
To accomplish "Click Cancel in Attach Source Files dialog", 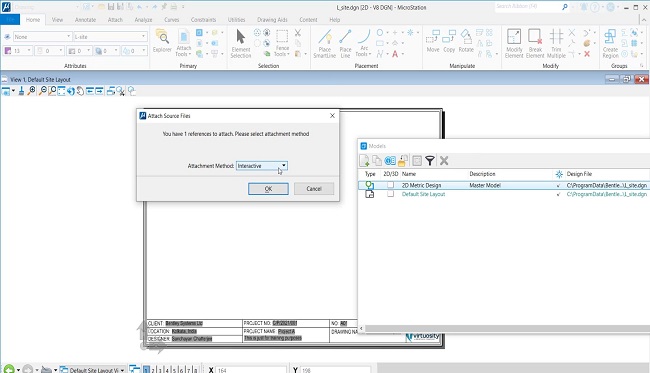I will coord(314,189).
